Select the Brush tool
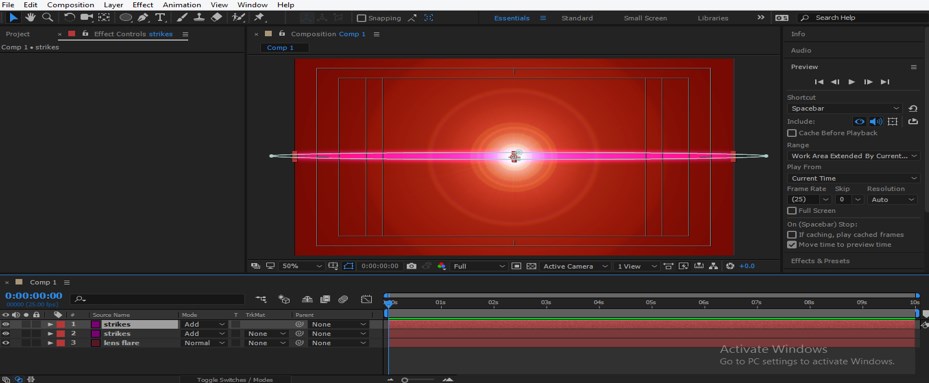The height and width of the screenshot is (383, 929). click(182, 18)
